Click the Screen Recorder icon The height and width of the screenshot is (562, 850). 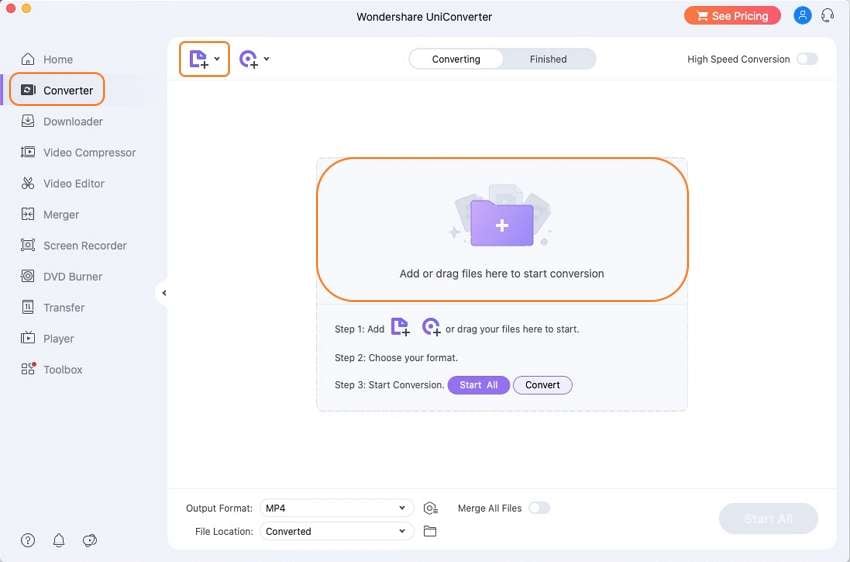click(28, 245)
